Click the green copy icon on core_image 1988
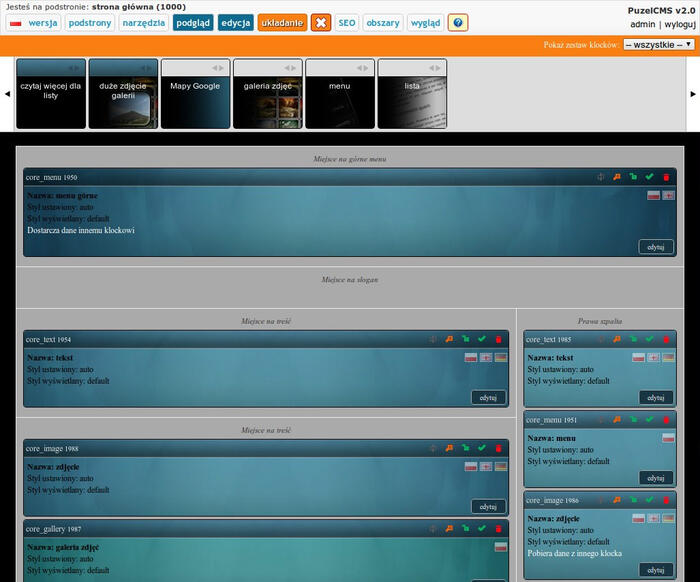This screenshot has width=700, height=582. 465,448
